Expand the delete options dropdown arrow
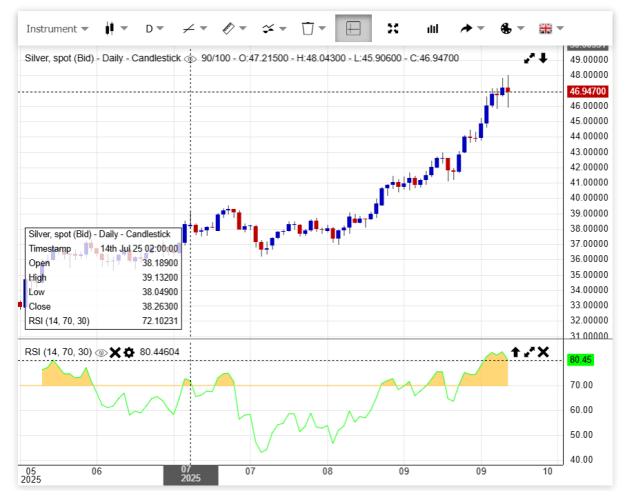 [x=322, y=28]
